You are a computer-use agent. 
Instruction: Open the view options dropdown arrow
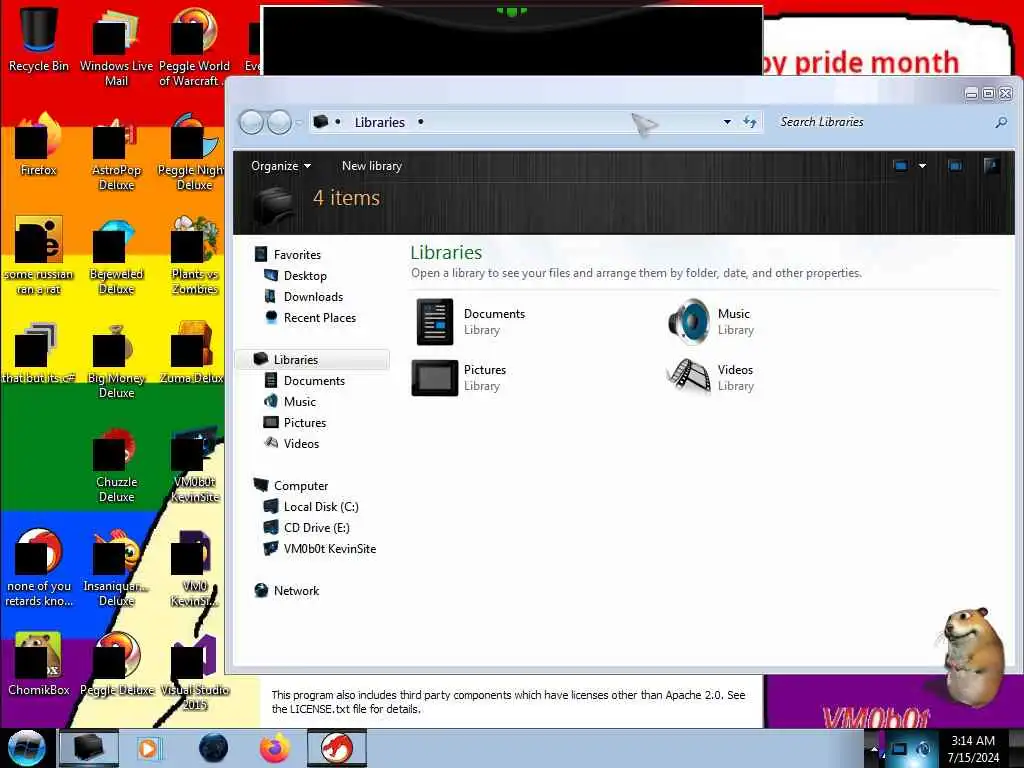(922, 166)
